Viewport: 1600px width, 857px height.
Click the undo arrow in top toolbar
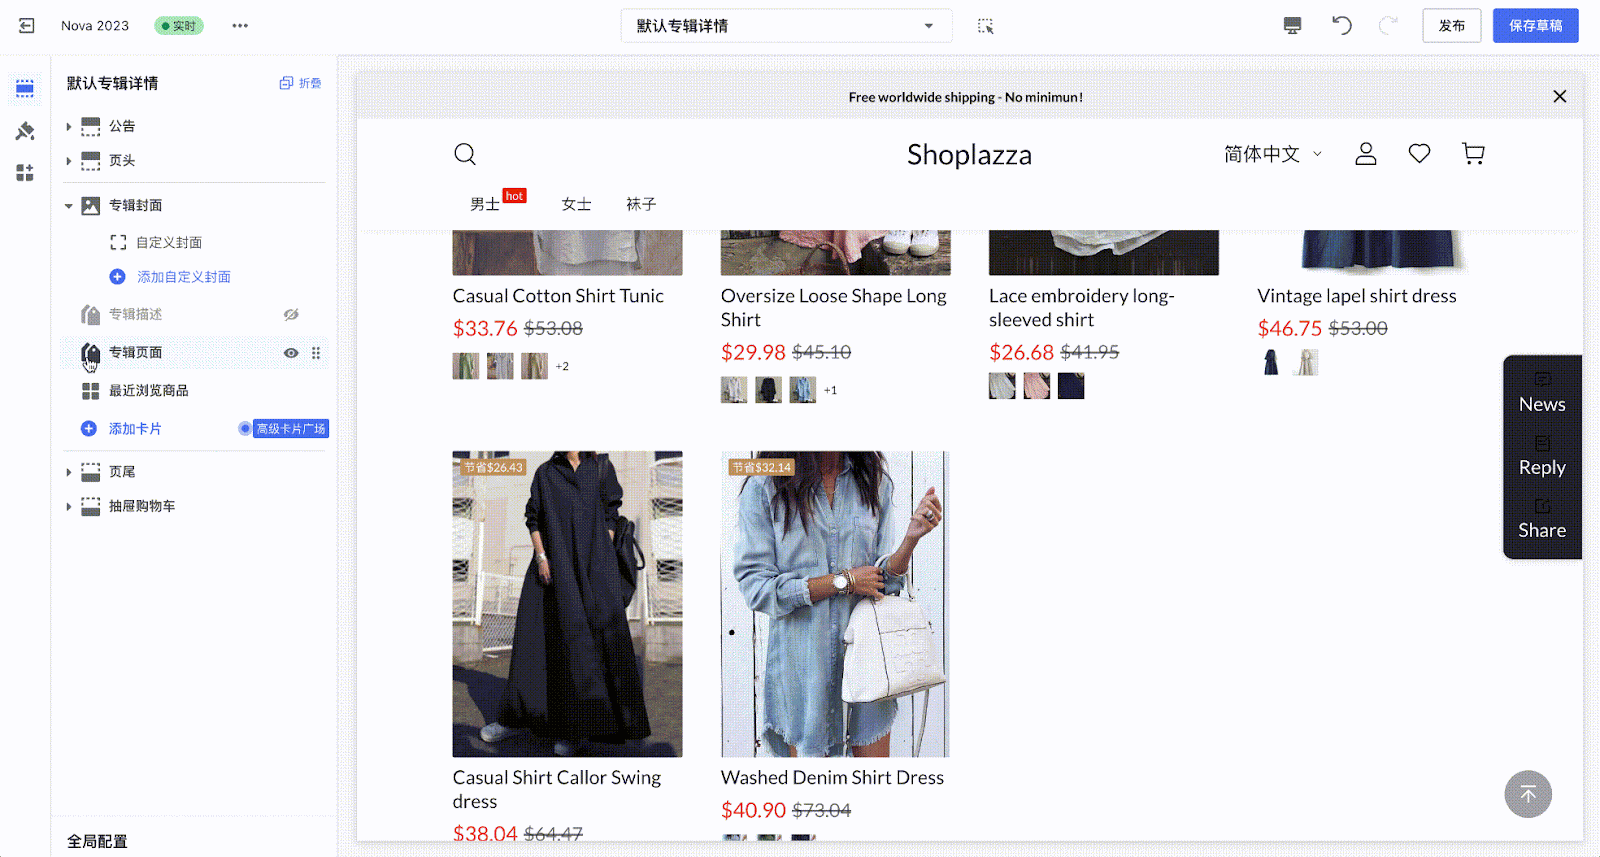tap(1341, 26)
